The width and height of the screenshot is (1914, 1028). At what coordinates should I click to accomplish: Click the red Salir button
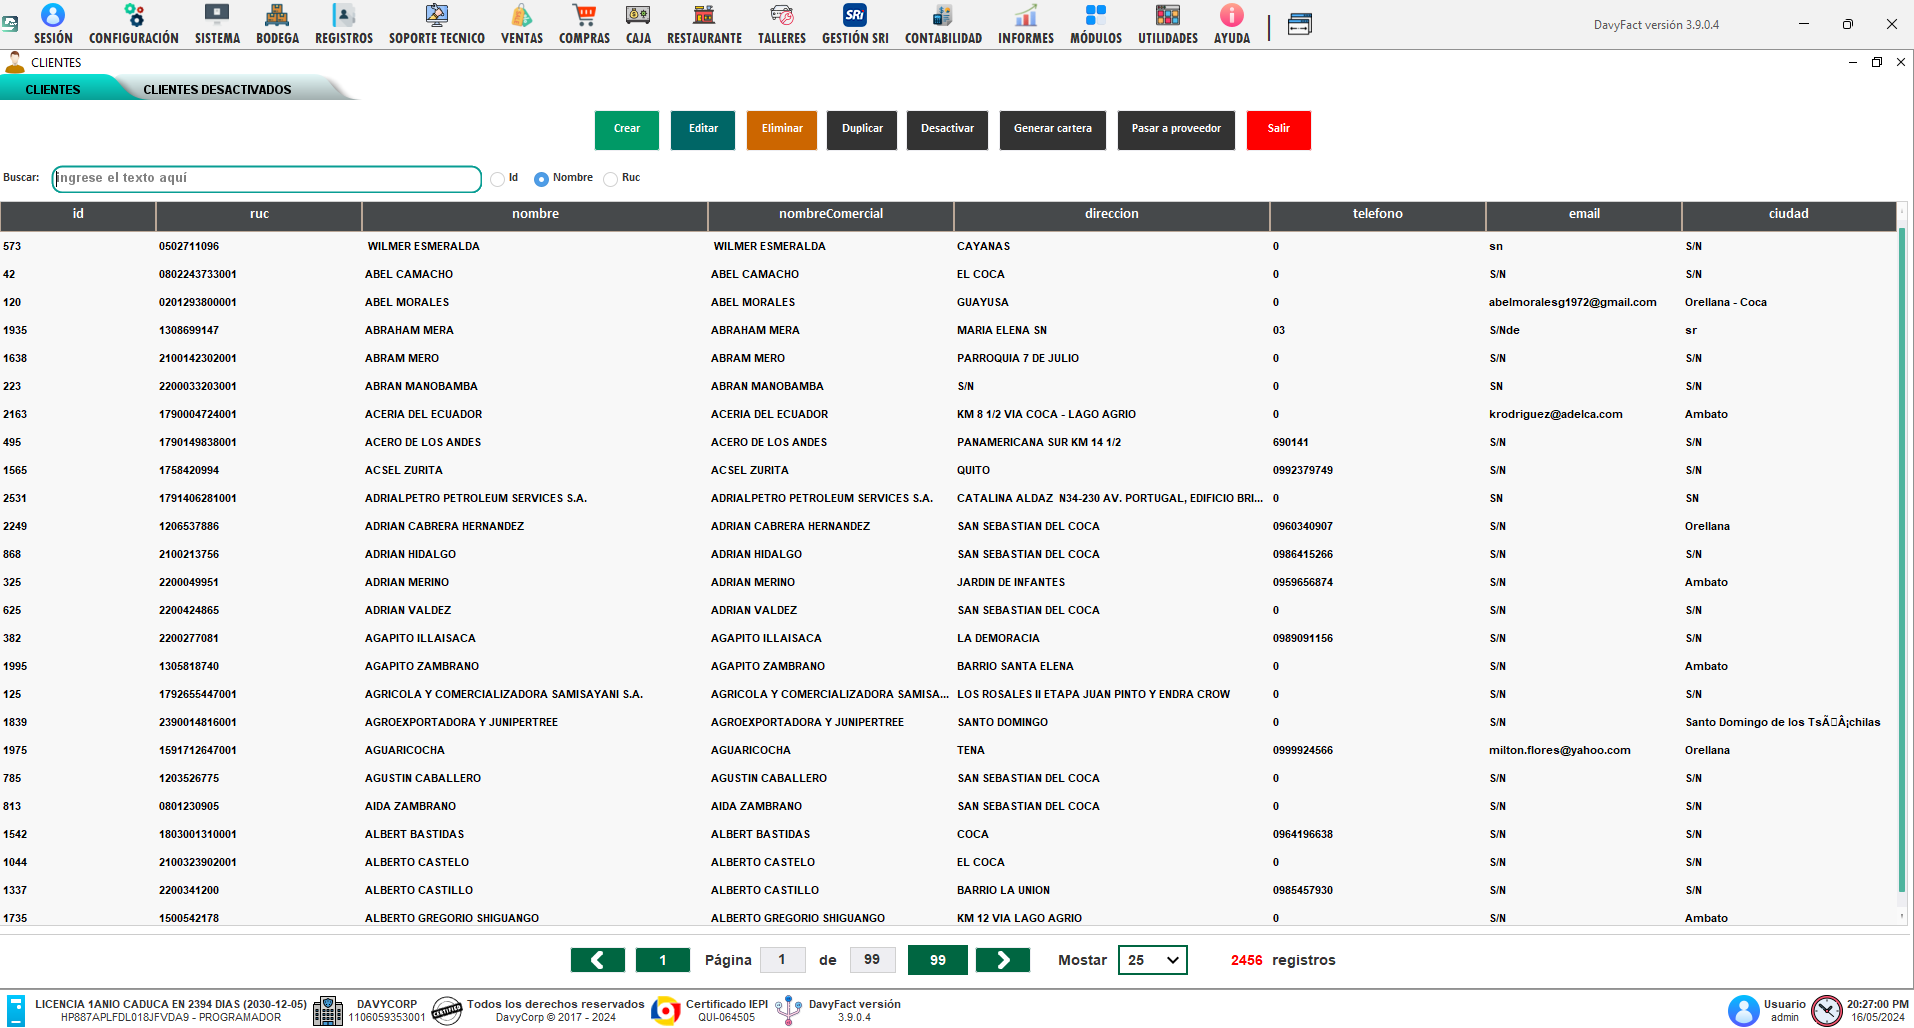pyautogui.click(x=1279, y=130)
